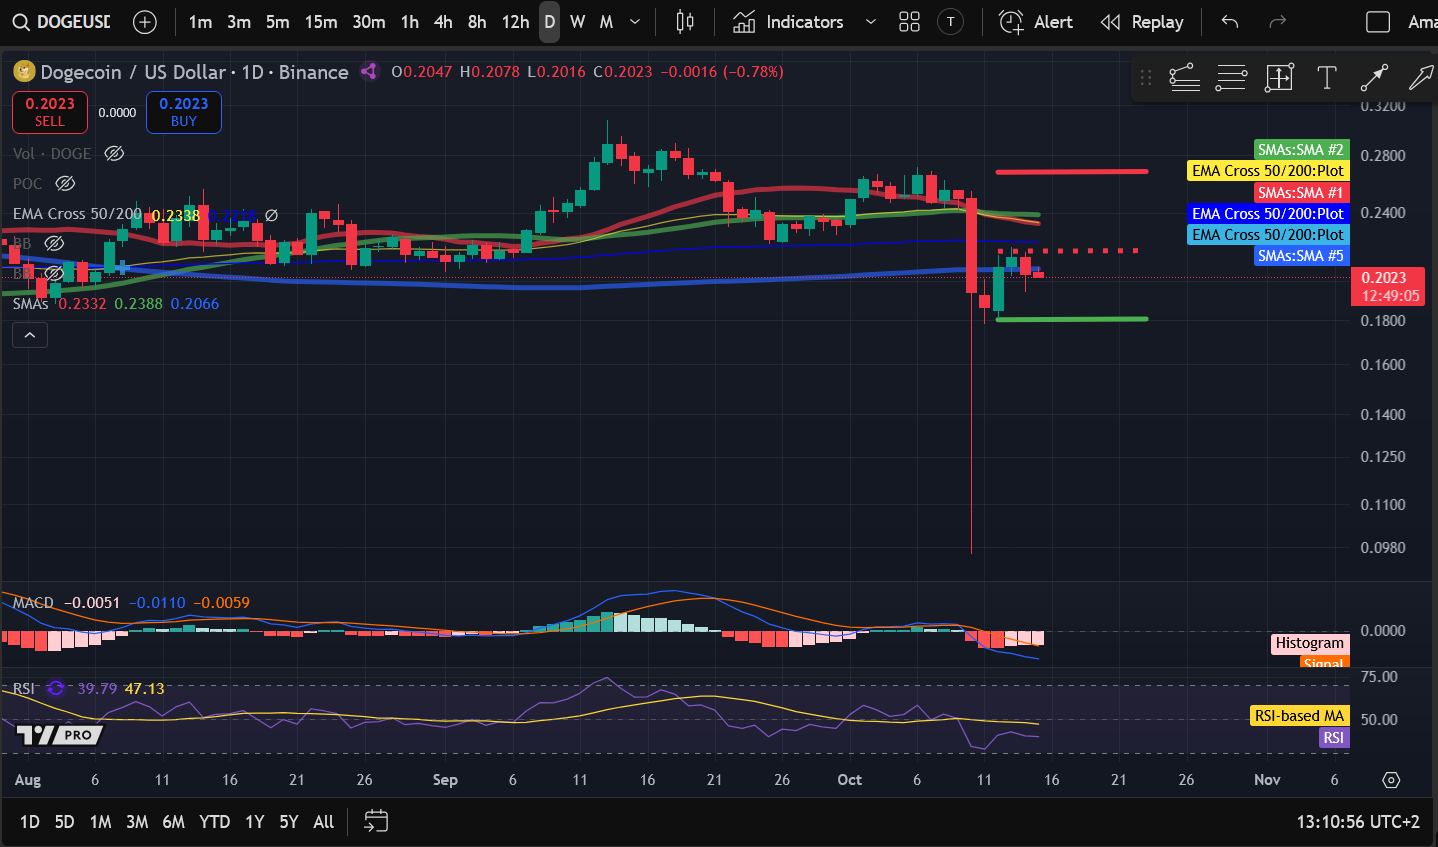
Task: Create a new price alert
Action: pos(1036,22)
